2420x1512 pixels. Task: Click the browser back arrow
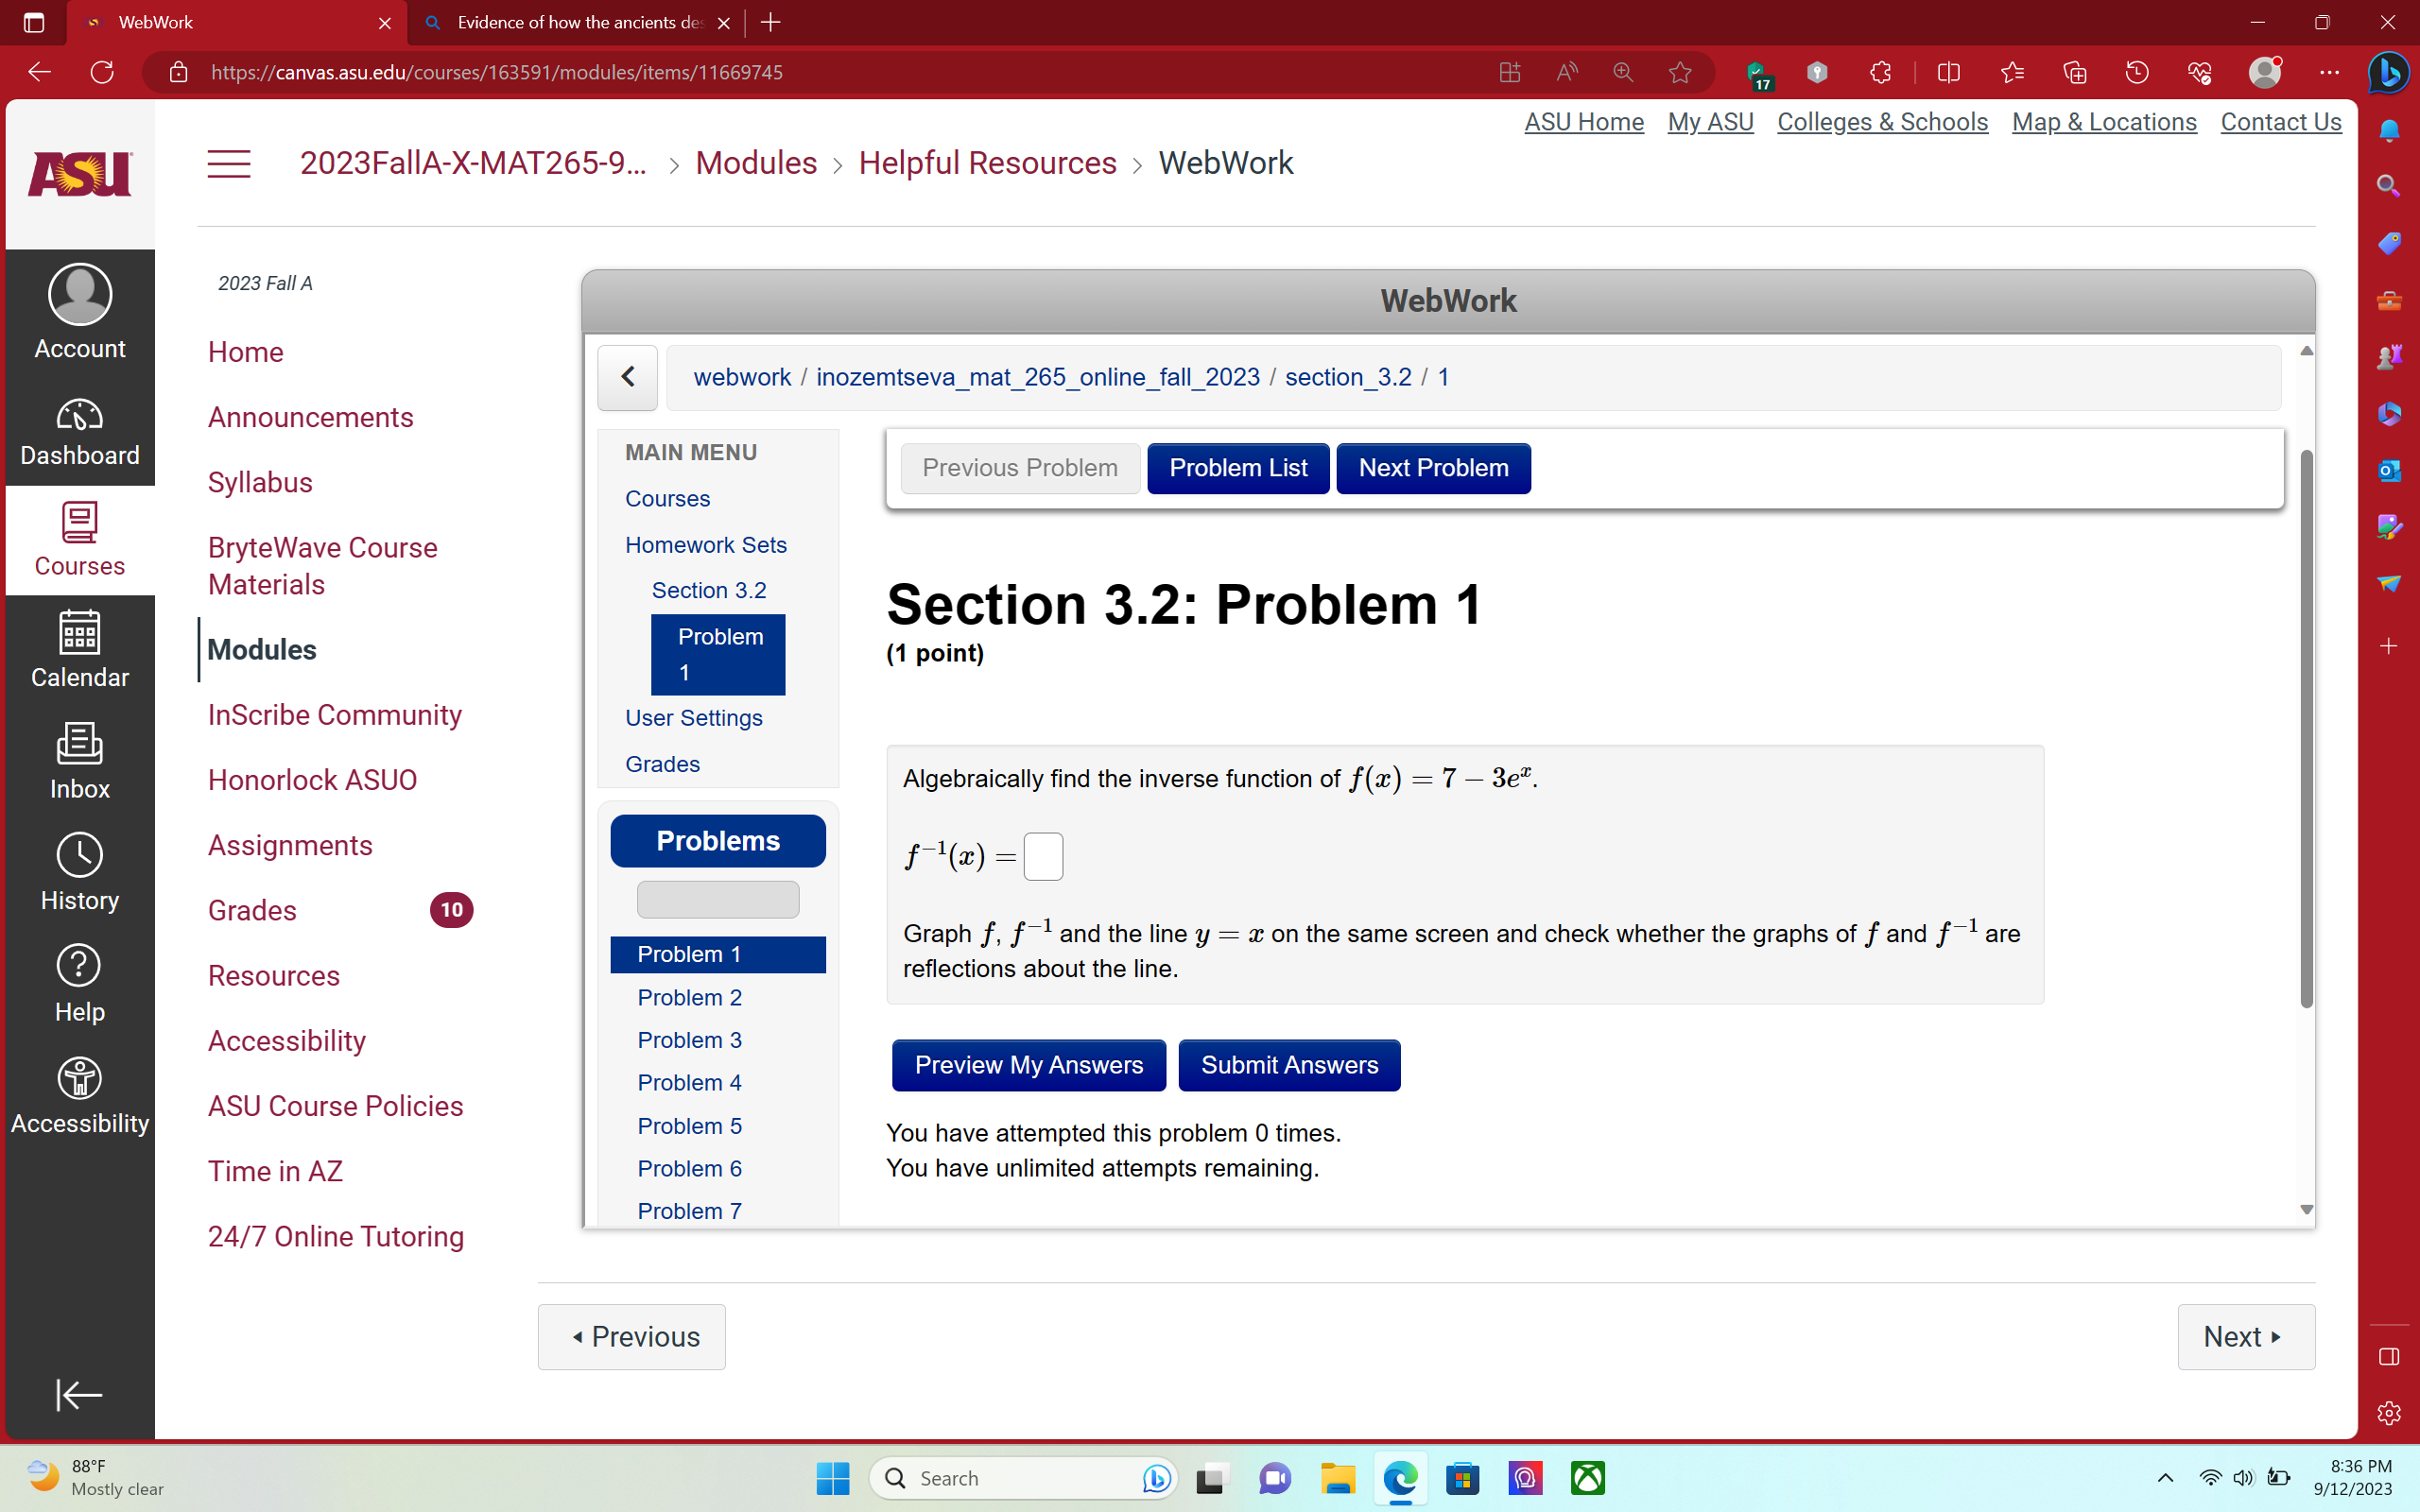pos(39,72)
